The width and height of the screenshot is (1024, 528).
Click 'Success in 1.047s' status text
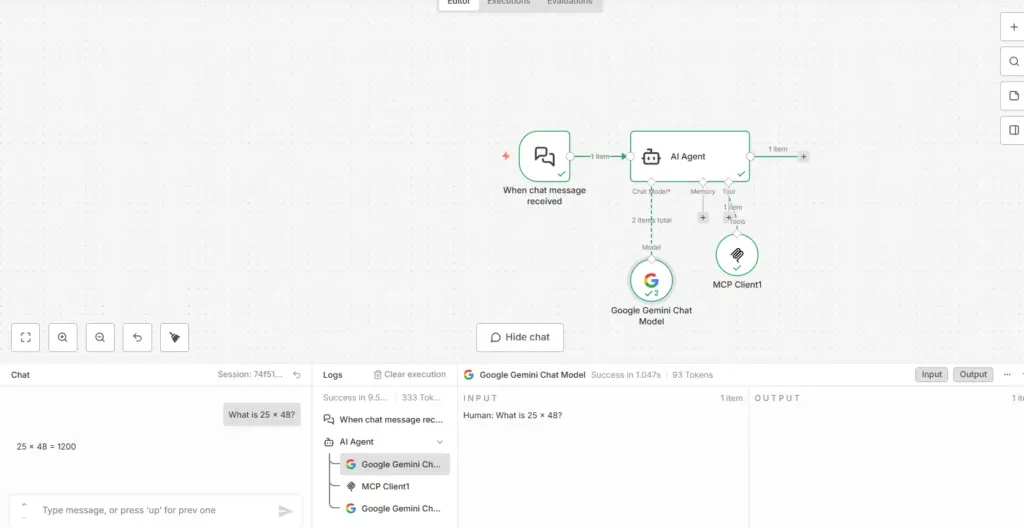click(x=626, y=374)
